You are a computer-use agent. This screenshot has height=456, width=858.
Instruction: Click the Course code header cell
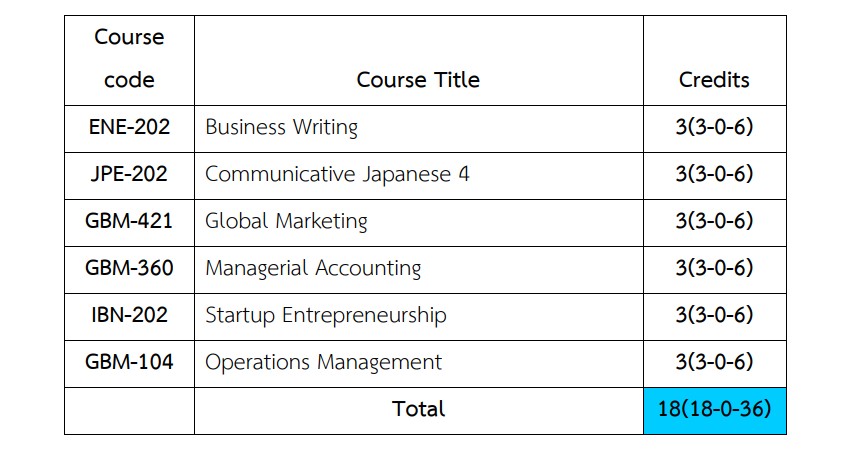(129, 59)
